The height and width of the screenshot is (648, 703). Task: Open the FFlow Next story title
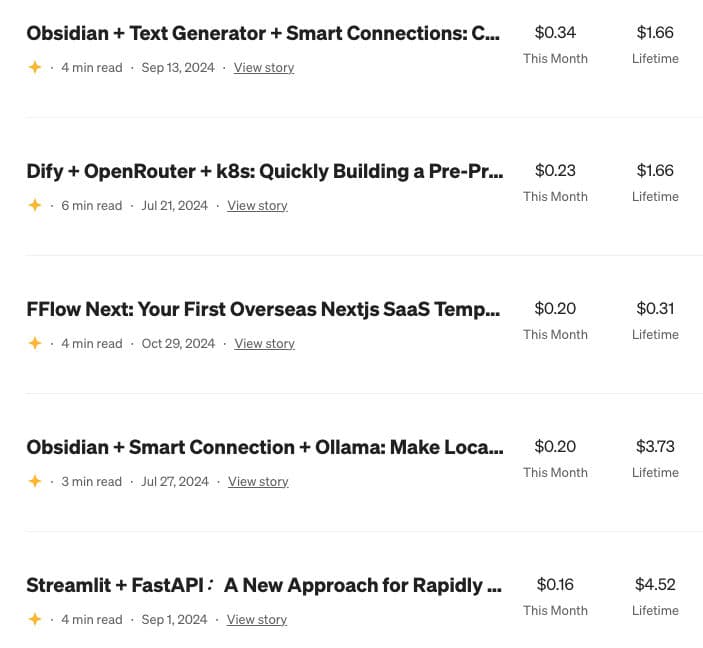point(263,309)
